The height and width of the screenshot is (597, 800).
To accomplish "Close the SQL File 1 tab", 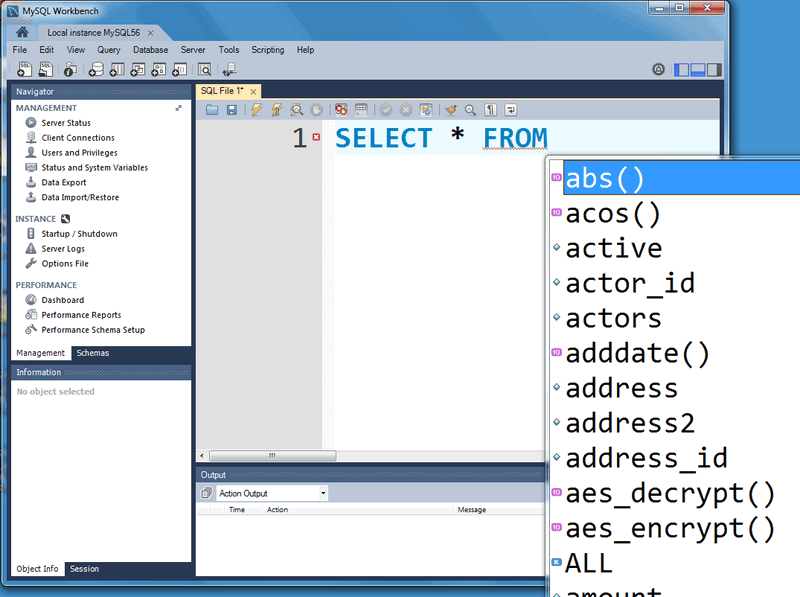I will coord(253,91).
